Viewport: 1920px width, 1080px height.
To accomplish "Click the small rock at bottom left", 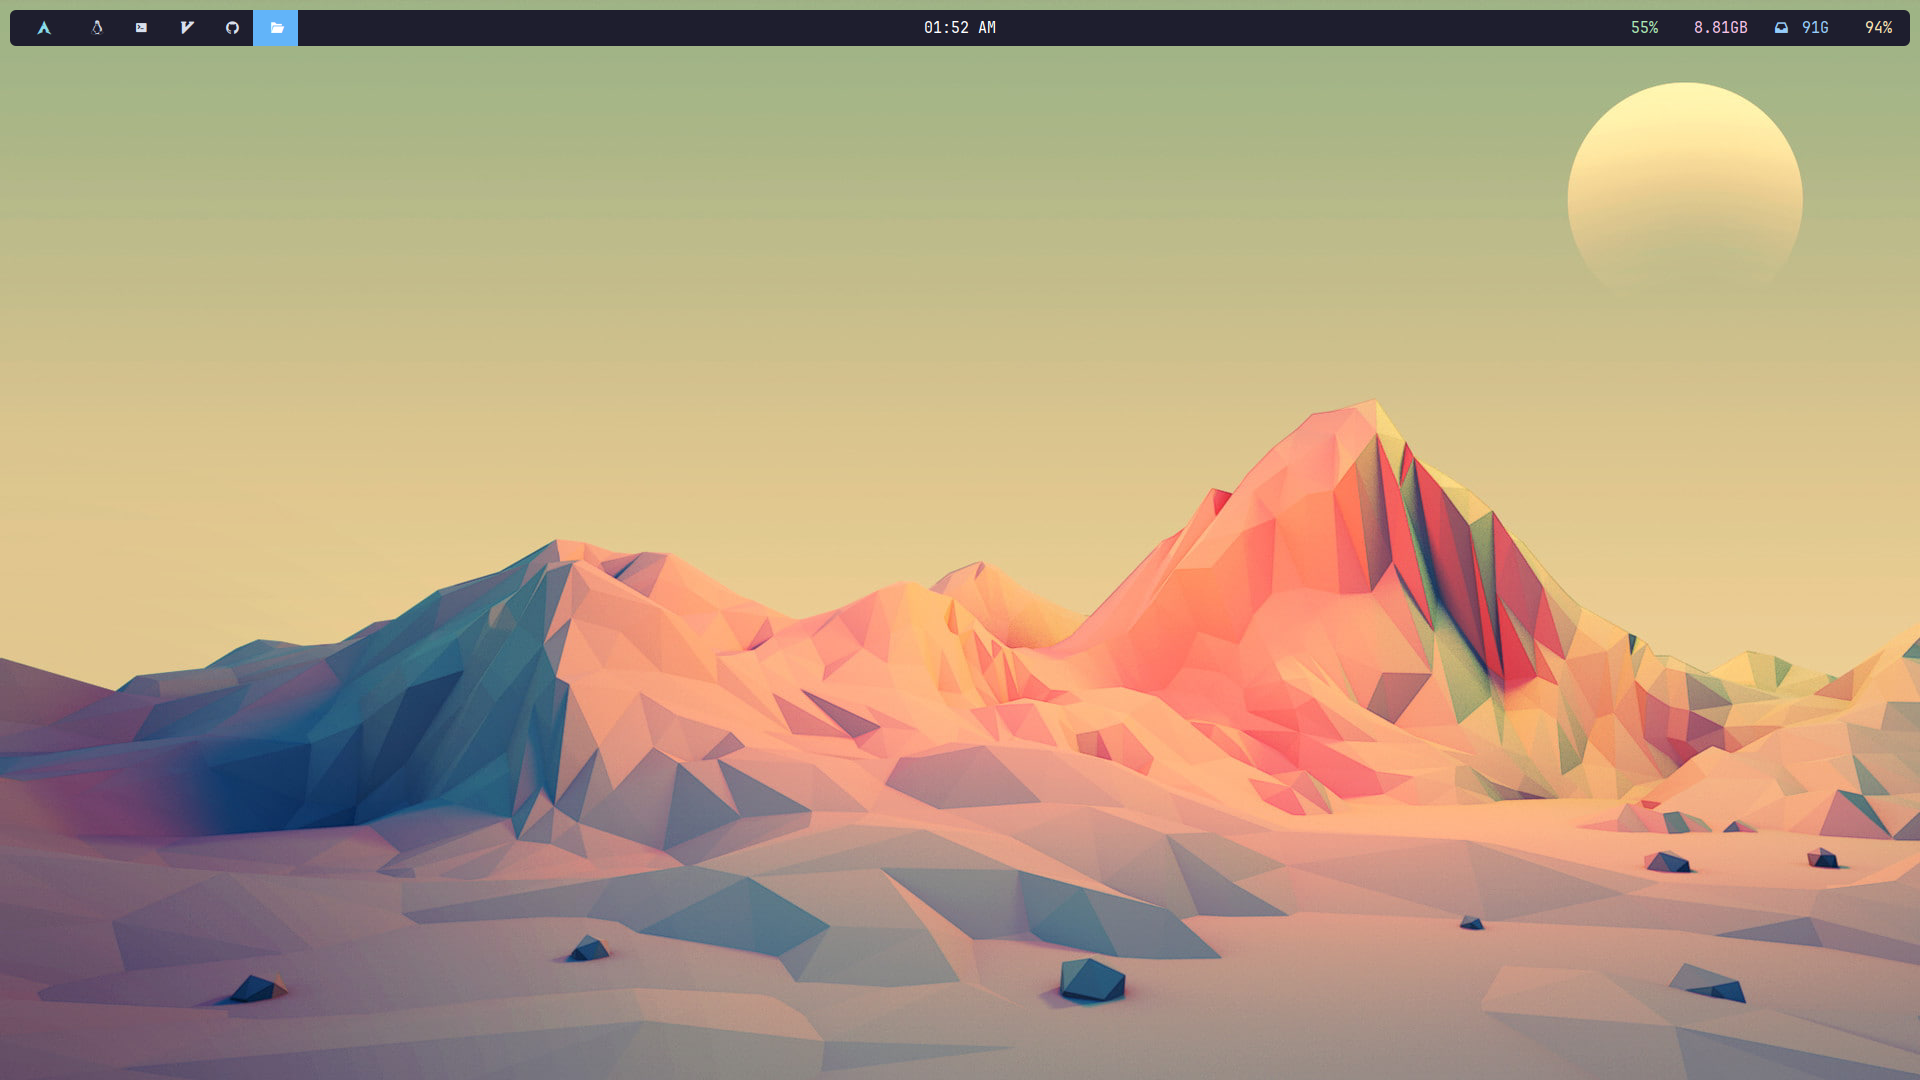I will click(x=256, y=989).
